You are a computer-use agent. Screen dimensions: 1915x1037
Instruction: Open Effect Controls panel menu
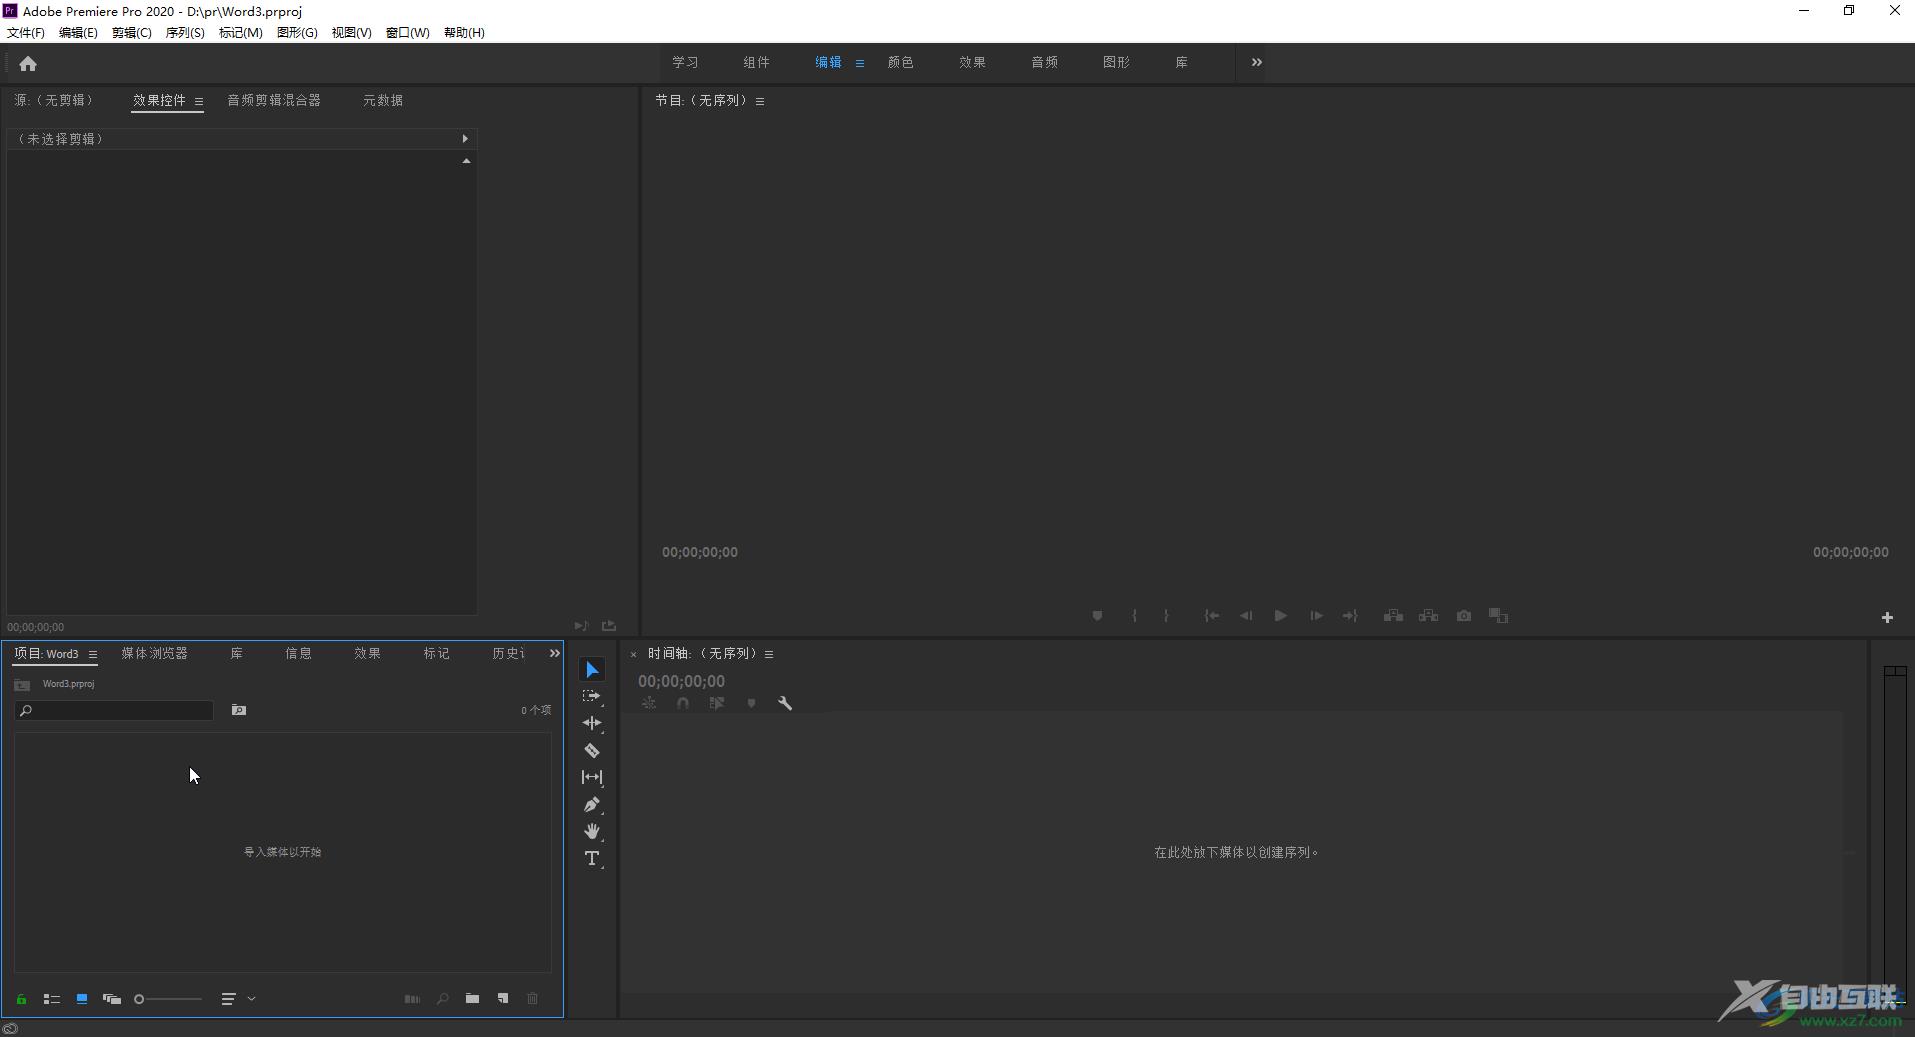[199, 101]
